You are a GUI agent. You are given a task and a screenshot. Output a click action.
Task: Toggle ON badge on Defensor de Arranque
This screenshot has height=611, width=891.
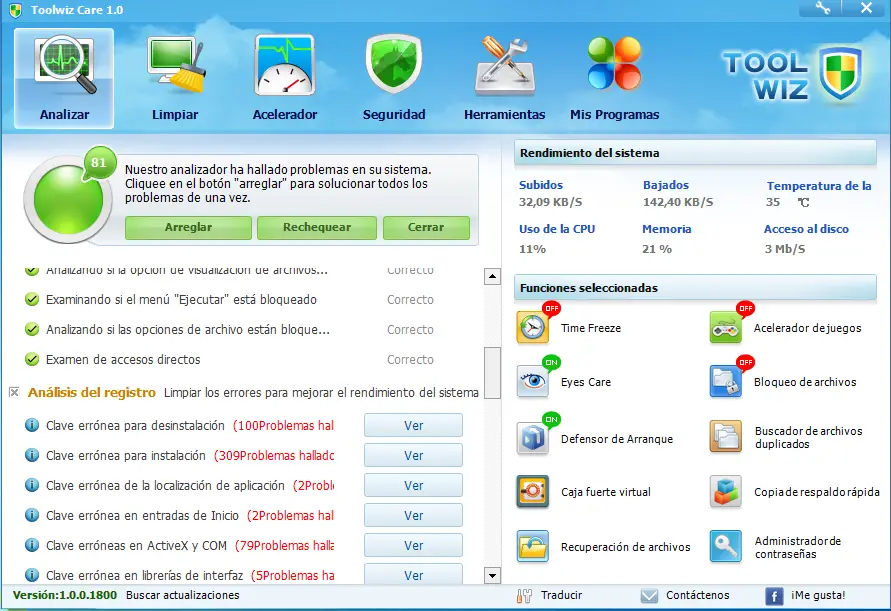click(x=551, y=419)
